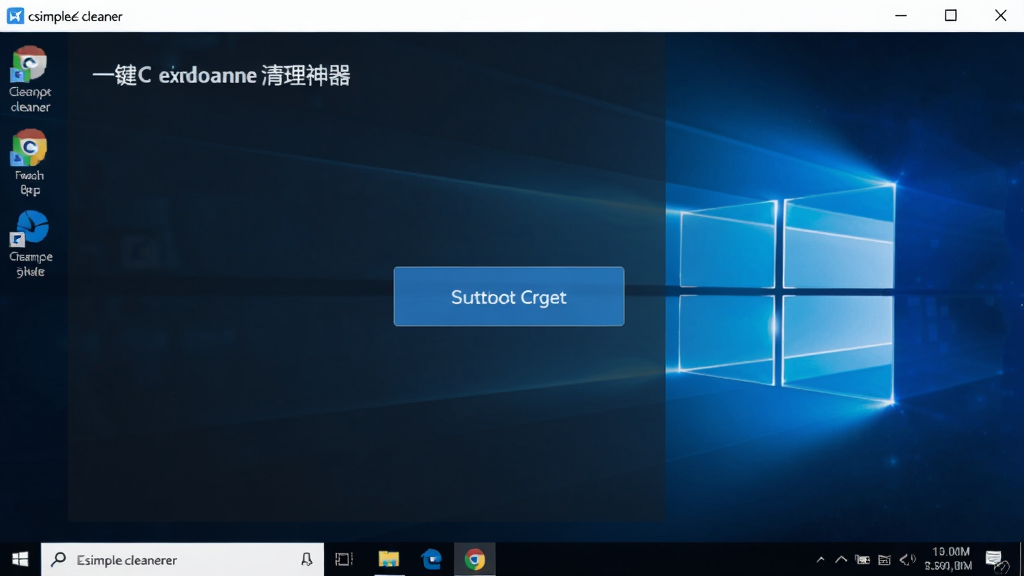
Task: Open the notification center icon
Action: 995,560
